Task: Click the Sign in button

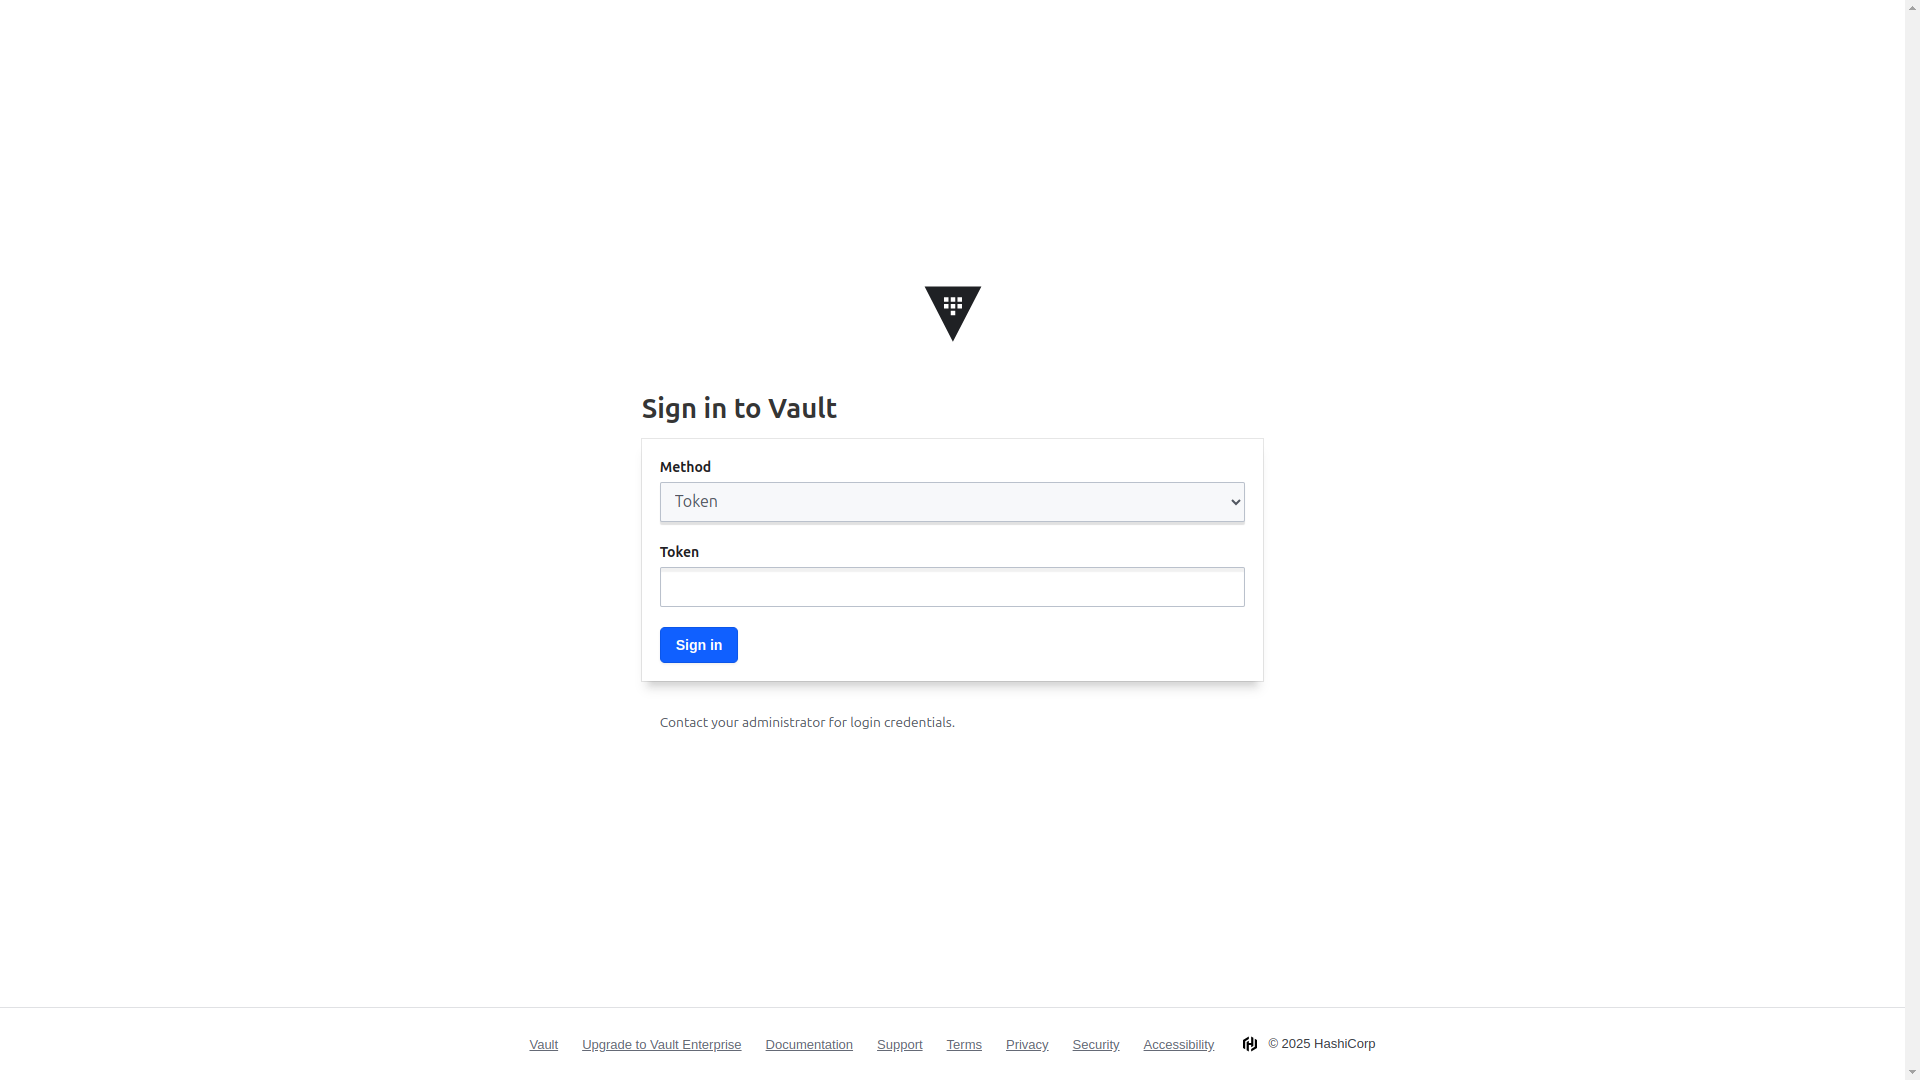Action: coord(699,644)
